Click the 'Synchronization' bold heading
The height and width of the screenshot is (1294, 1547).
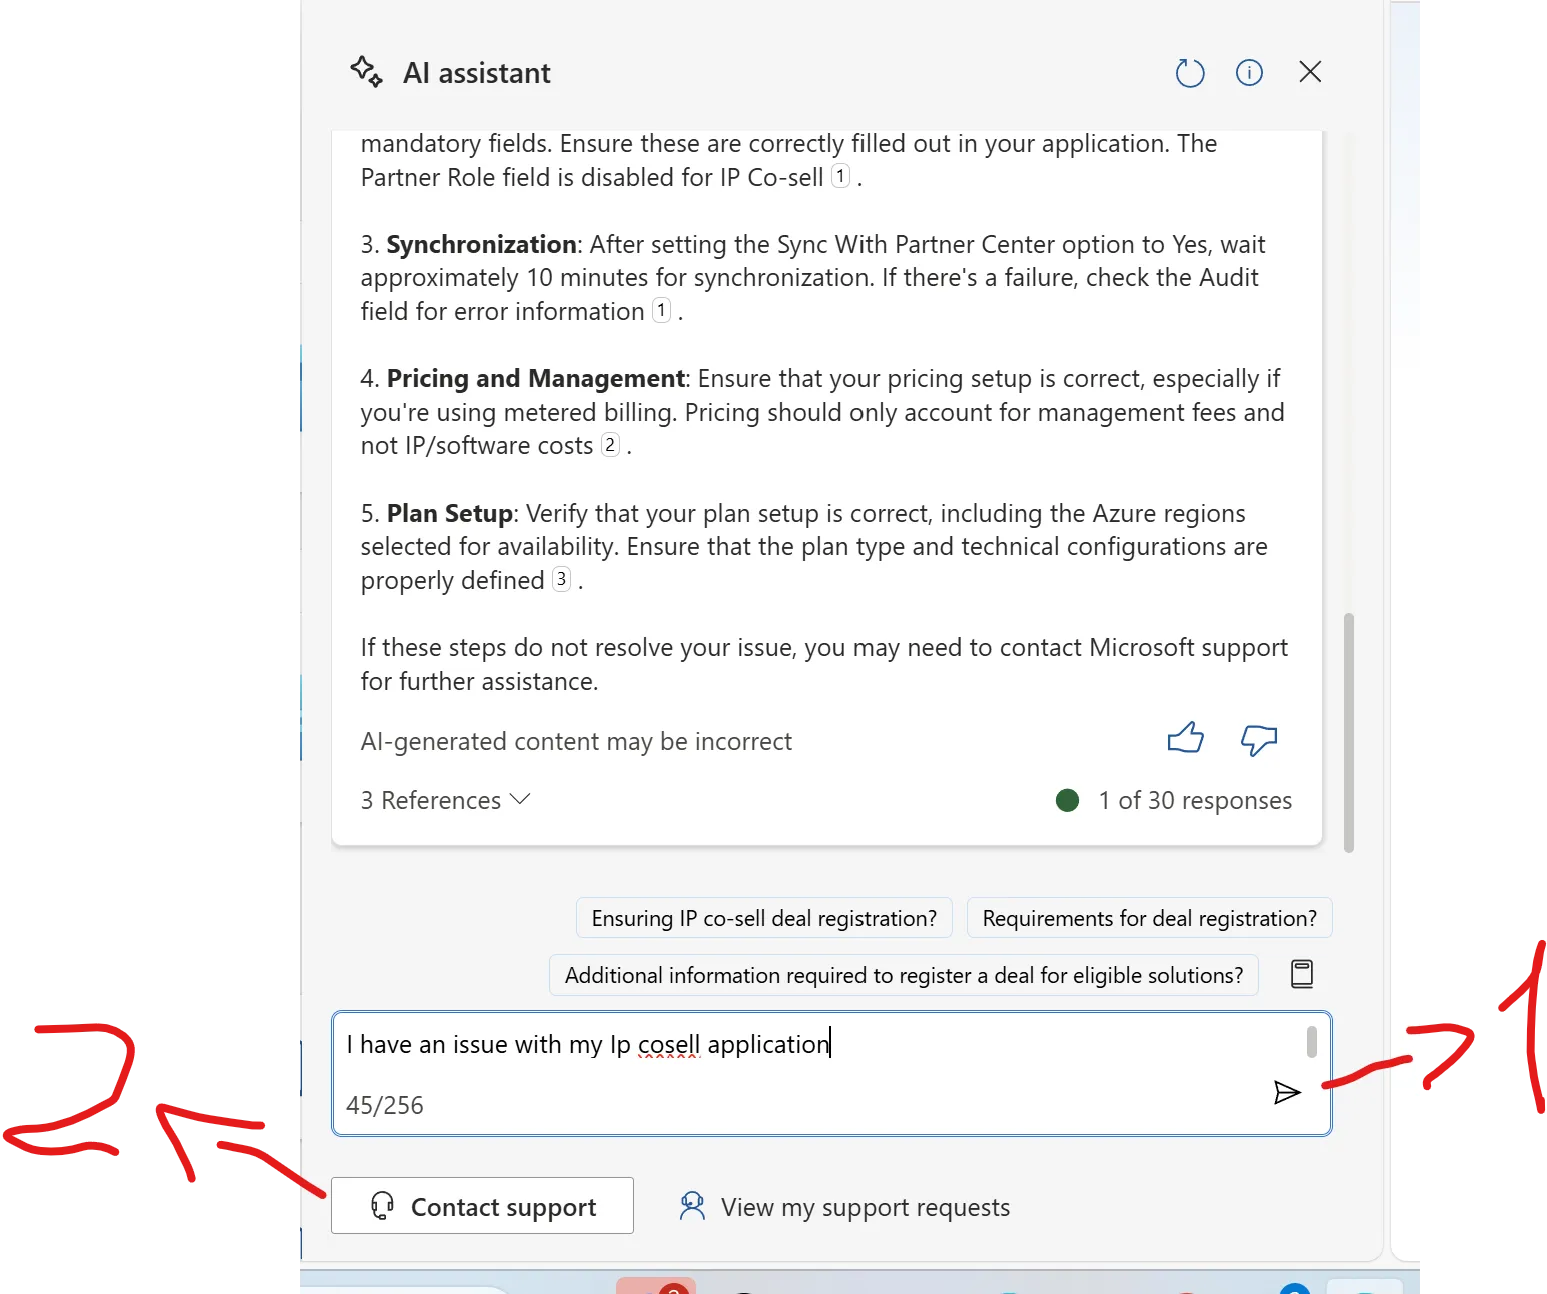[481, 244]
